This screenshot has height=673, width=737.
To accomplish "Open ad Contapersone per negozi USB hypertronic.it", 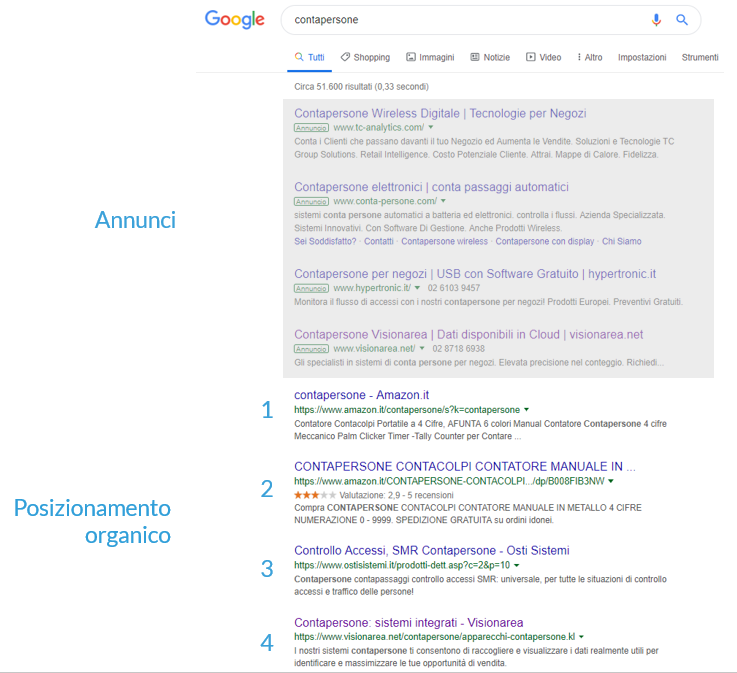I will tap(475, 274).
